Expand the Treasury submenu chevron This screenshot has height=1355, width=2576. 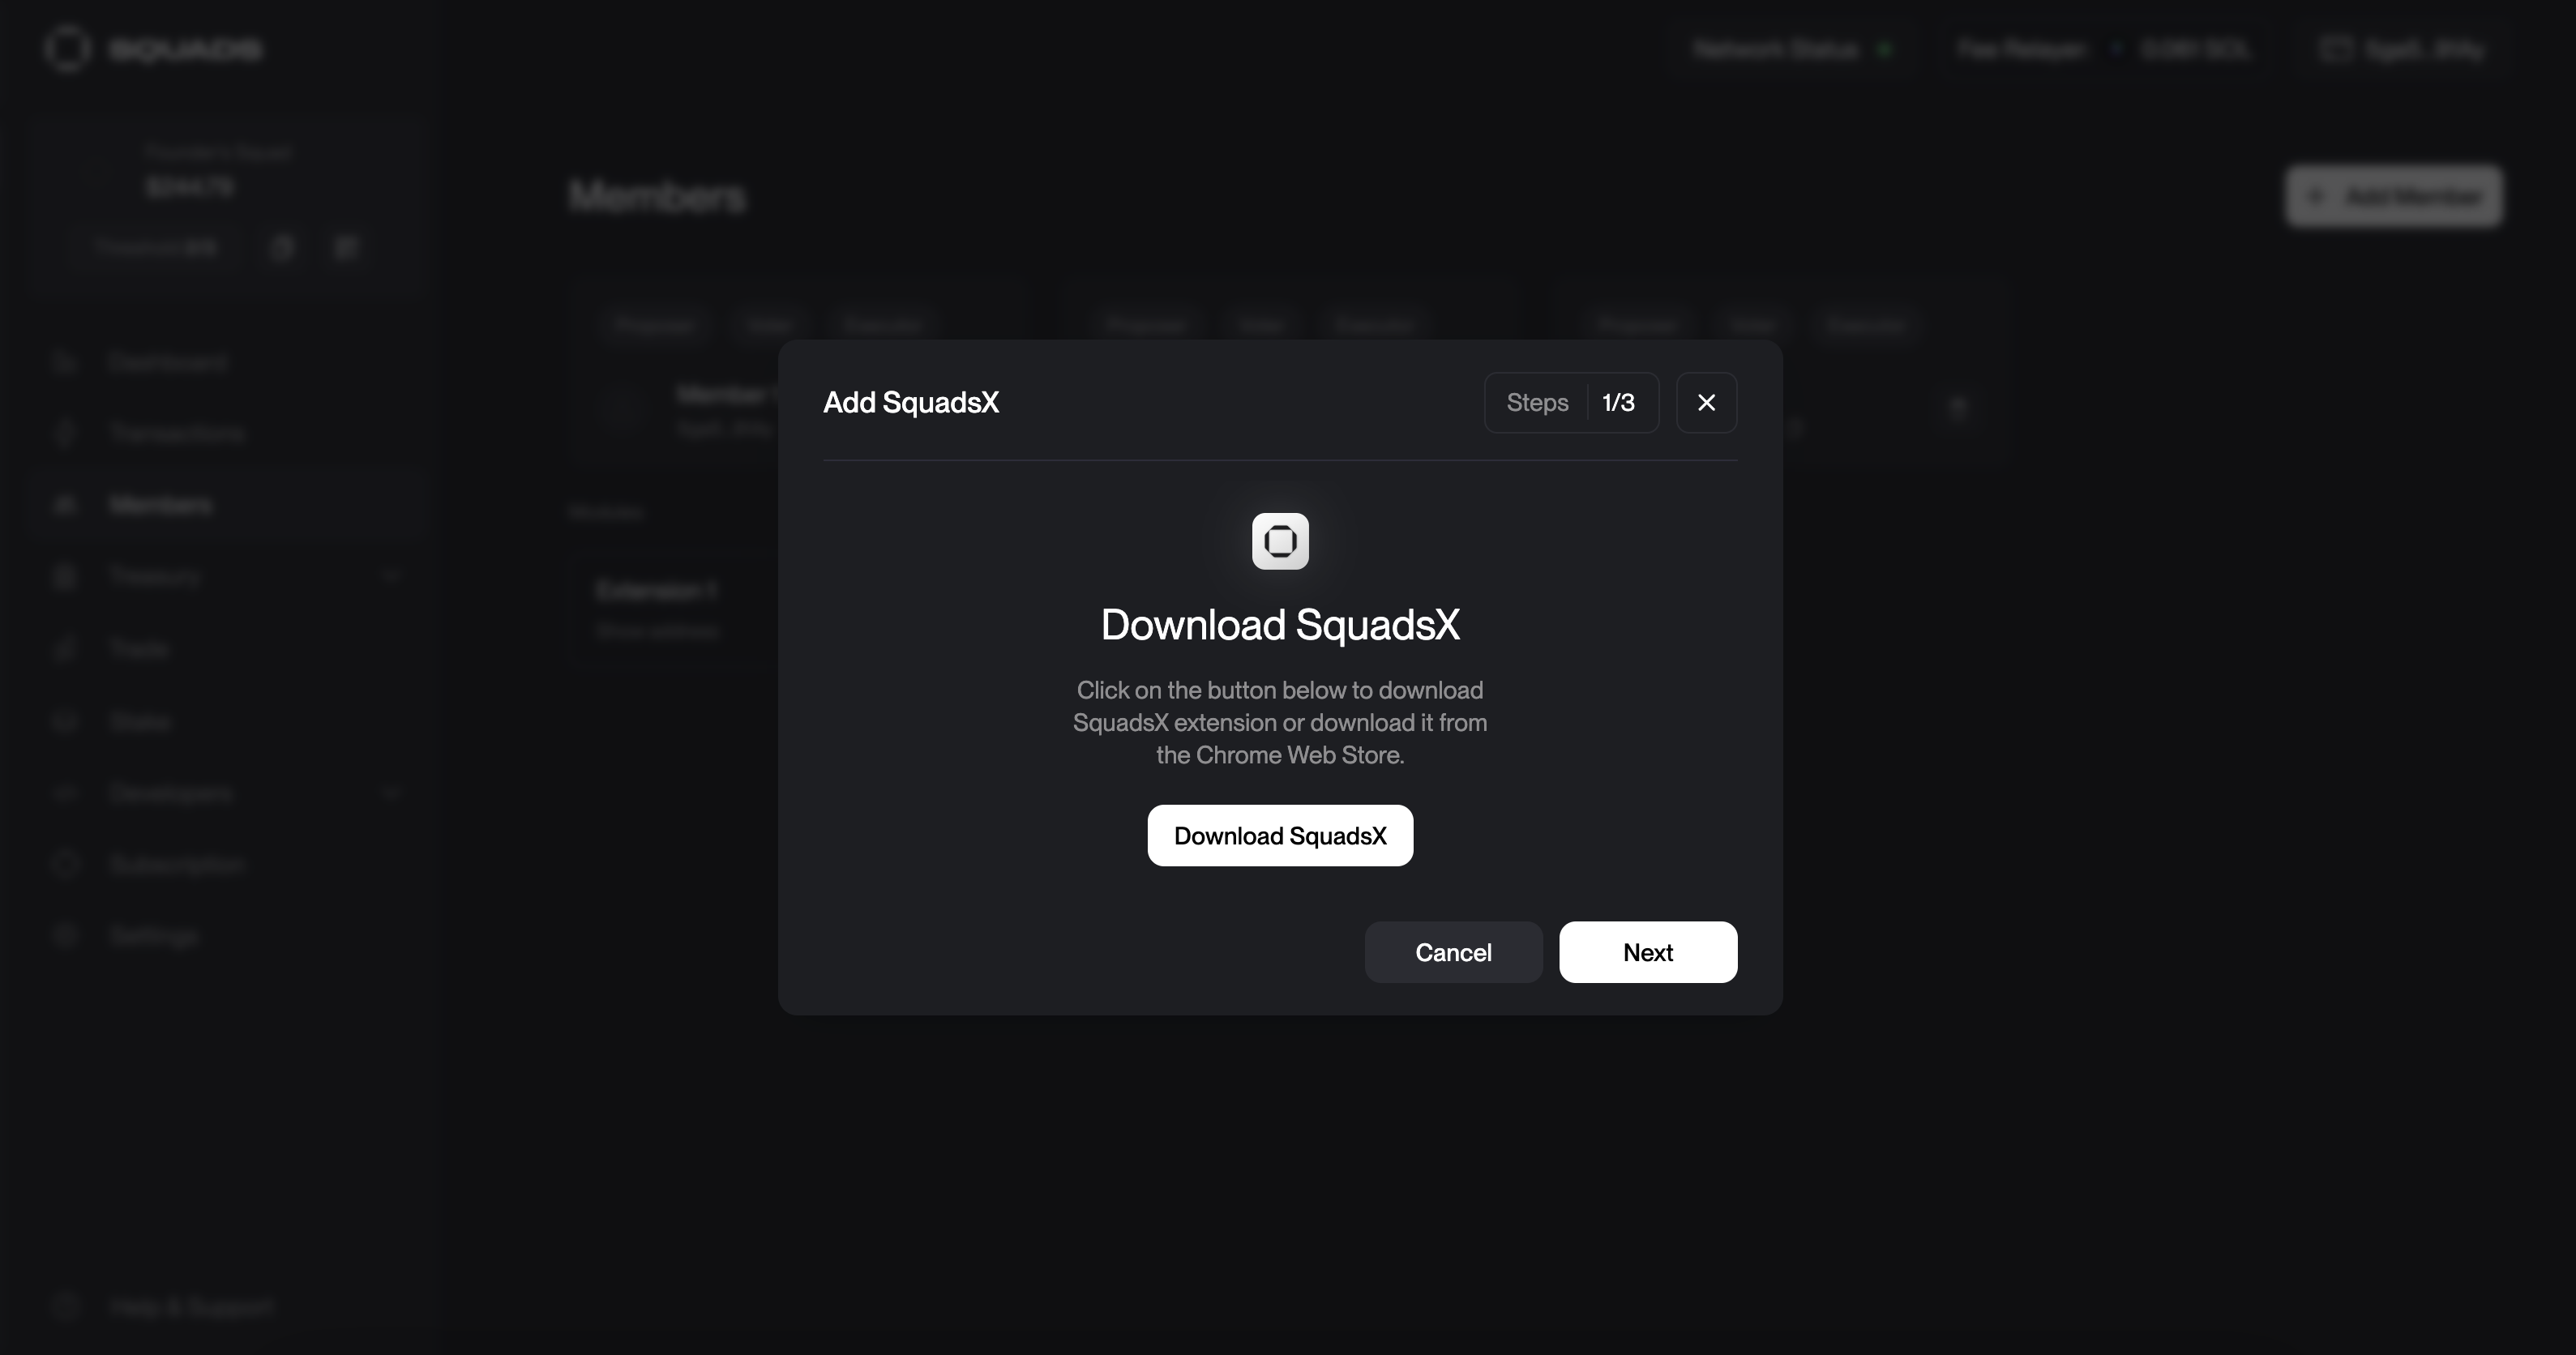(x=391, y=576)
